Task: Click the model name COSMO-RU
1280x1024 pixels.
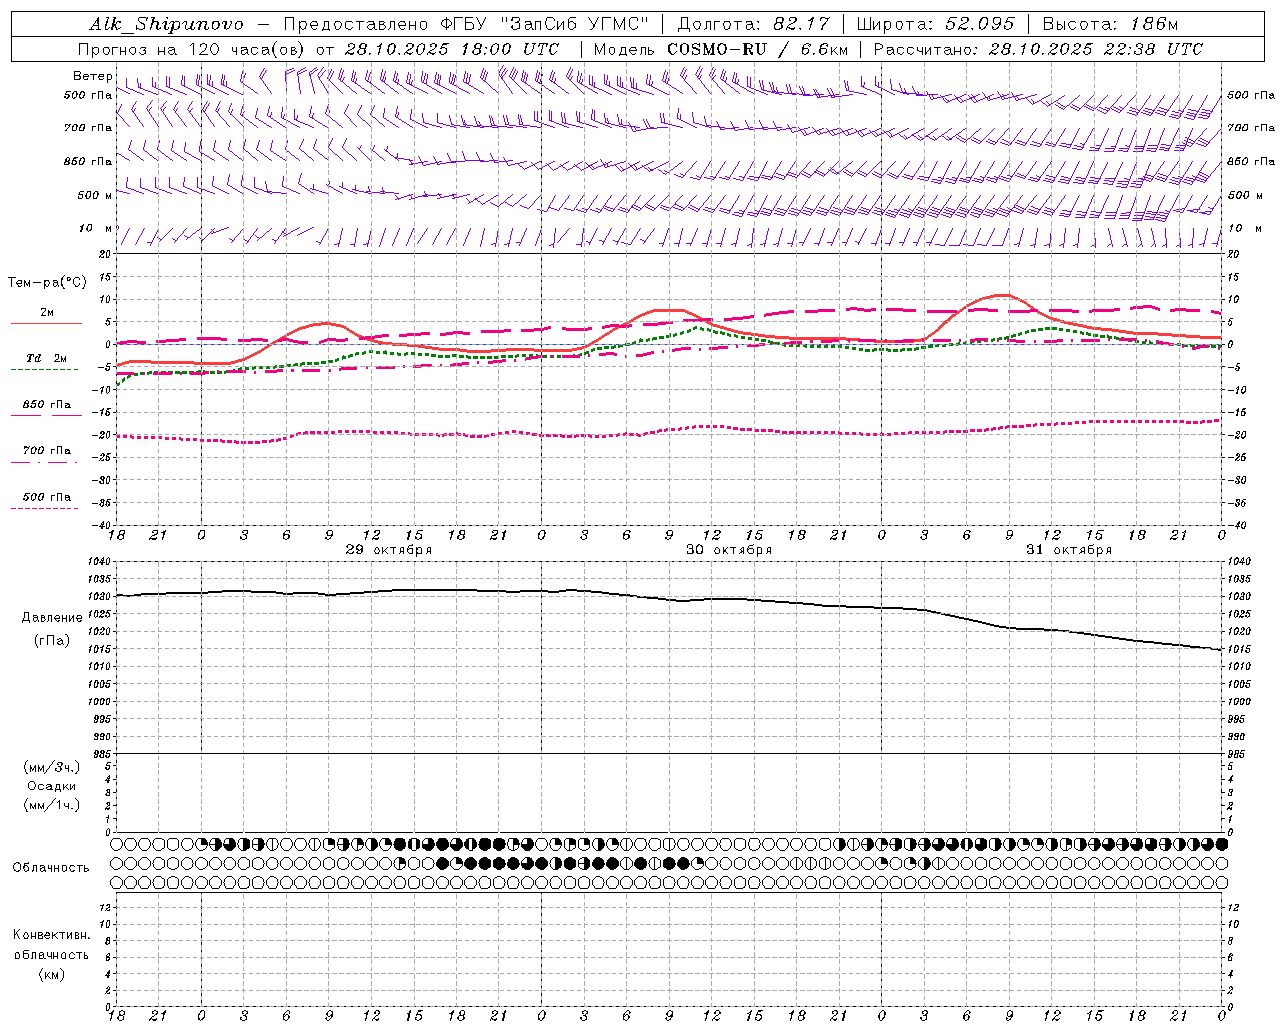Action: click(x=717, y=49)
